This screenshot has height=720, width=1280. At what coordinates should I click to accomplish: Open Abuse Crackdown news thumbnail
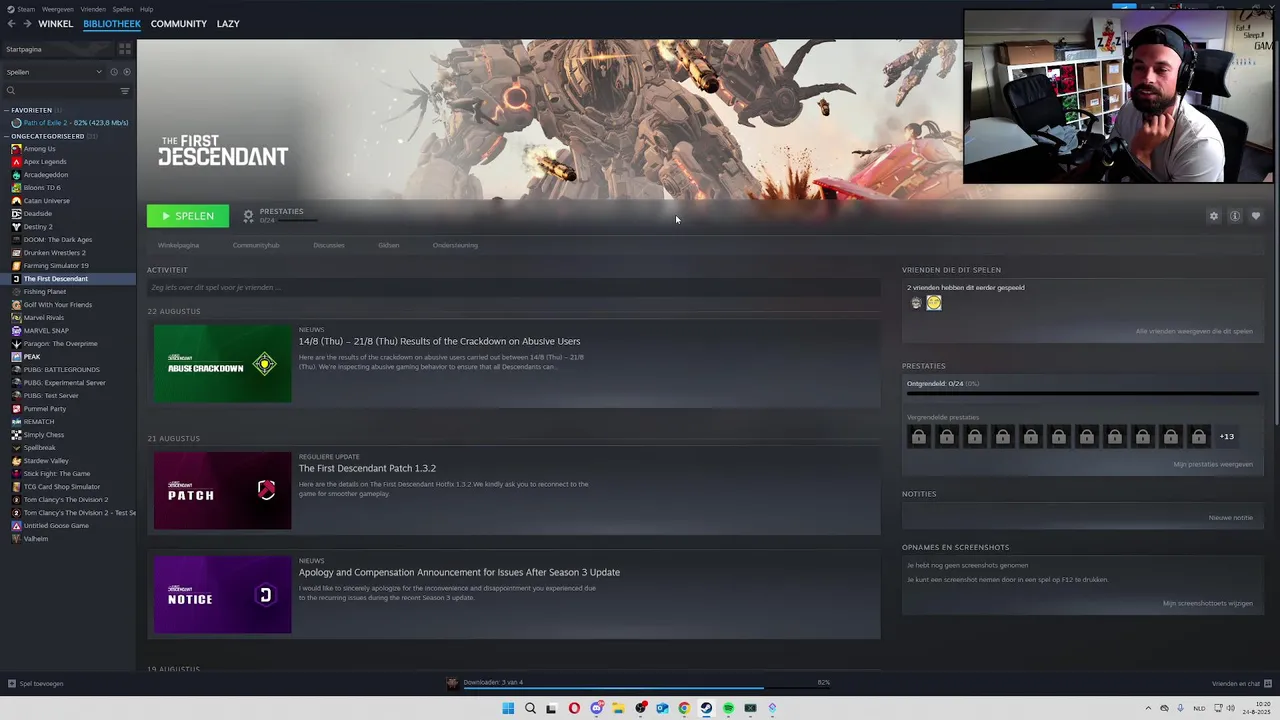click(x=222, y=364)
